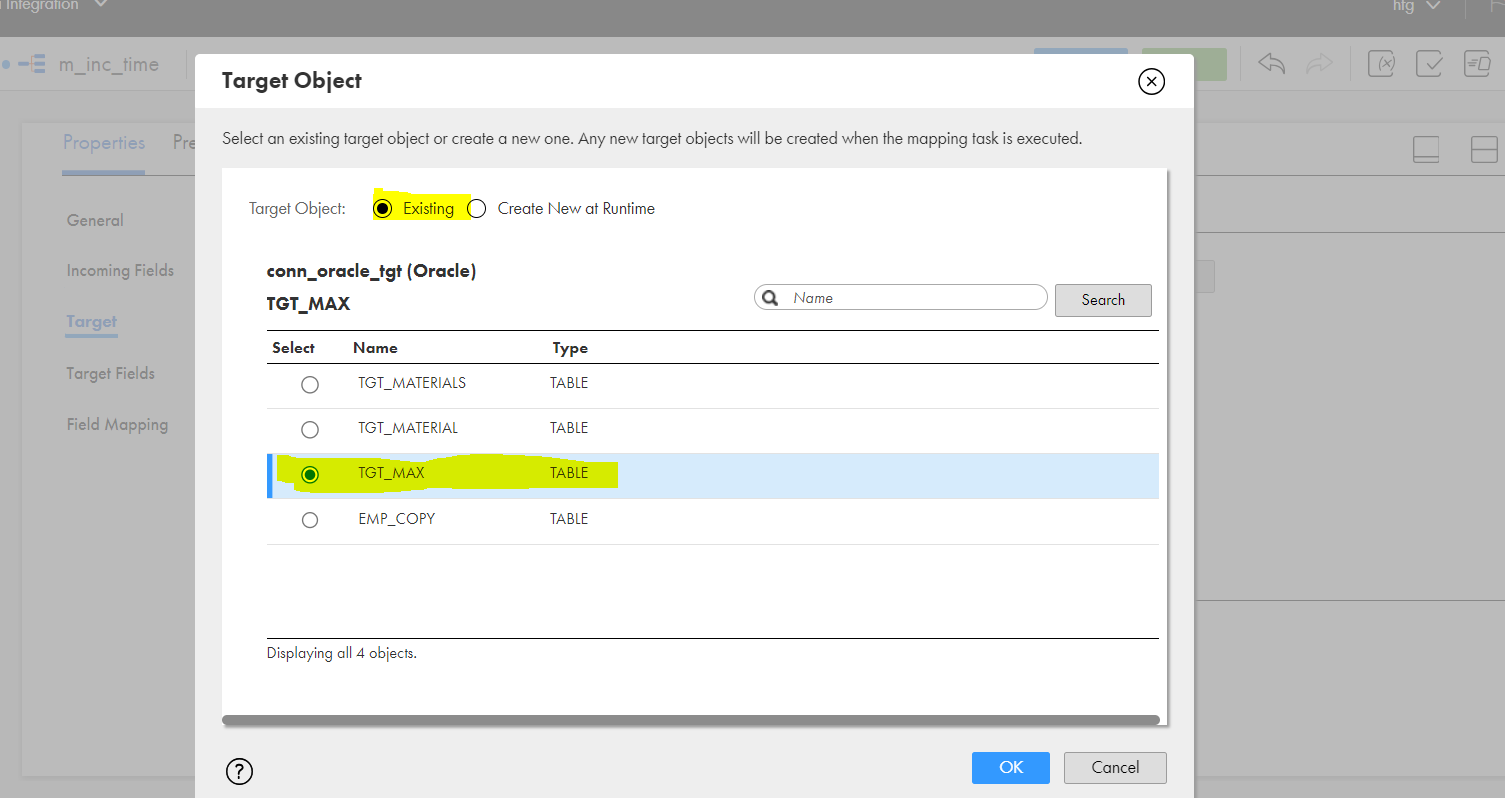This screenshot has height=798, width=1505.
Task: Confirm selection with OK button
Action: (1011, 767)
